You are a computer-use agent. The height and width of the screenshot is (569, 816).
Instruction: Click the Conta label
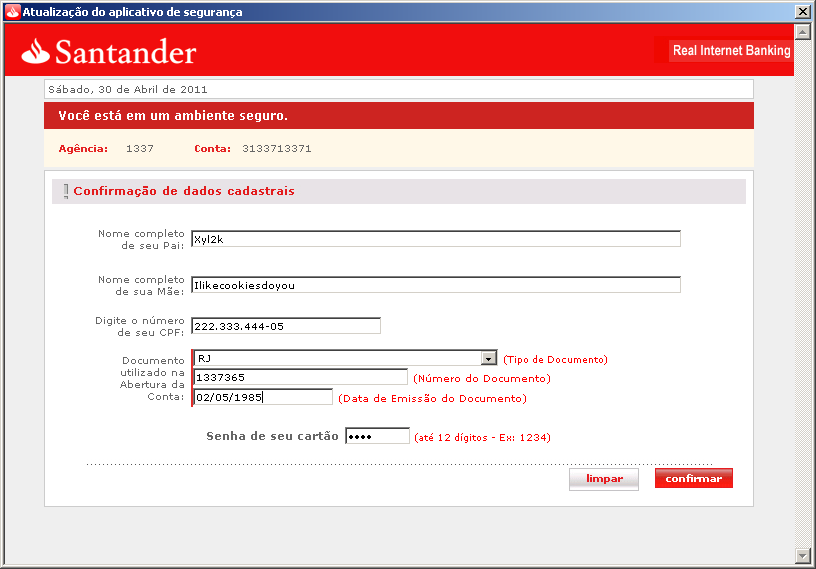(212, 149)
